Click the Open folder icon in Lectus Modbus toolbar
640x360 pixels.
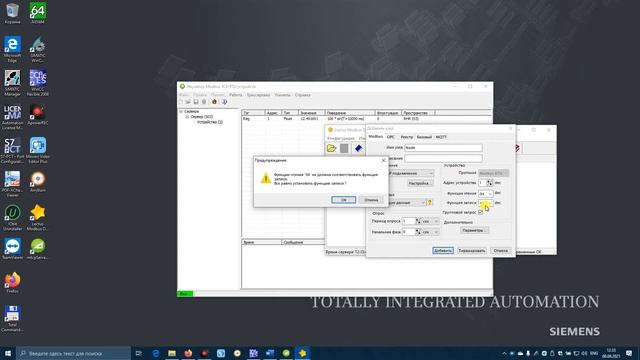click(331, 148)
